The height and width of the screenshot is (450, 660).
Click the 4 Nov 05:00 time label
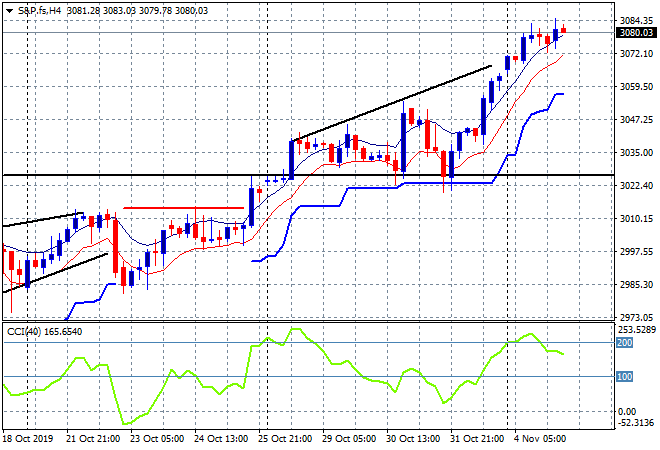[540, 439]
